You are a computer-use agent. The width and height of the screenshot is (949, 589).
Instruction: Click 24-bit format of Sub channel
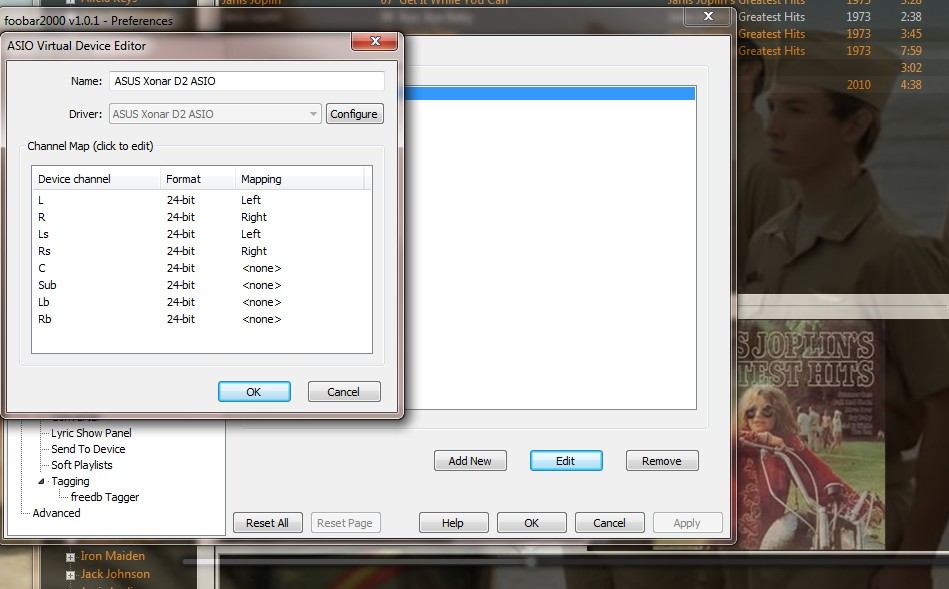point(181,285)
